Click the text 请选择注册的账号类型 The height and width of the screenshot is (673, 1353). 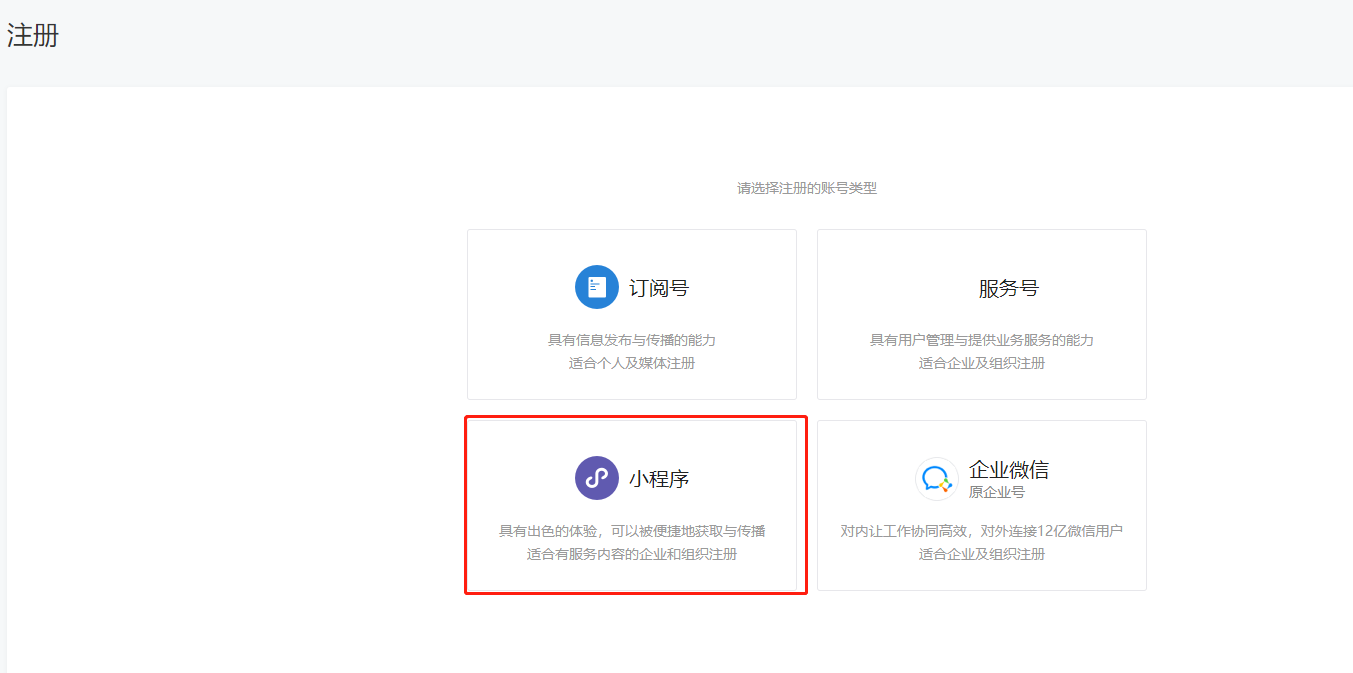pyautogui.click(x=807, y=188)
